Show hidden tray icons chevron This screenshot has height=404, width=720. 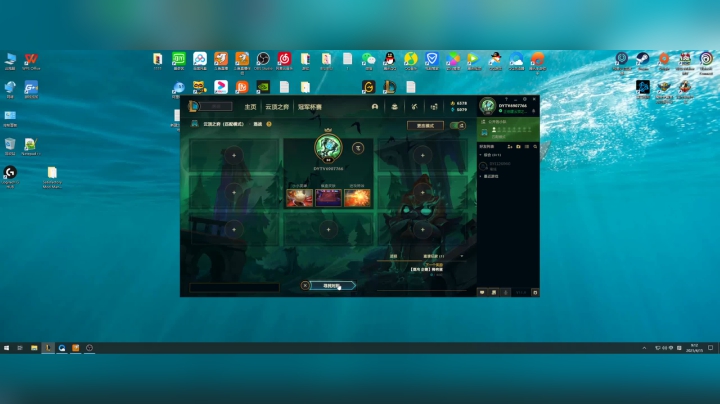(x=644, y=348)
